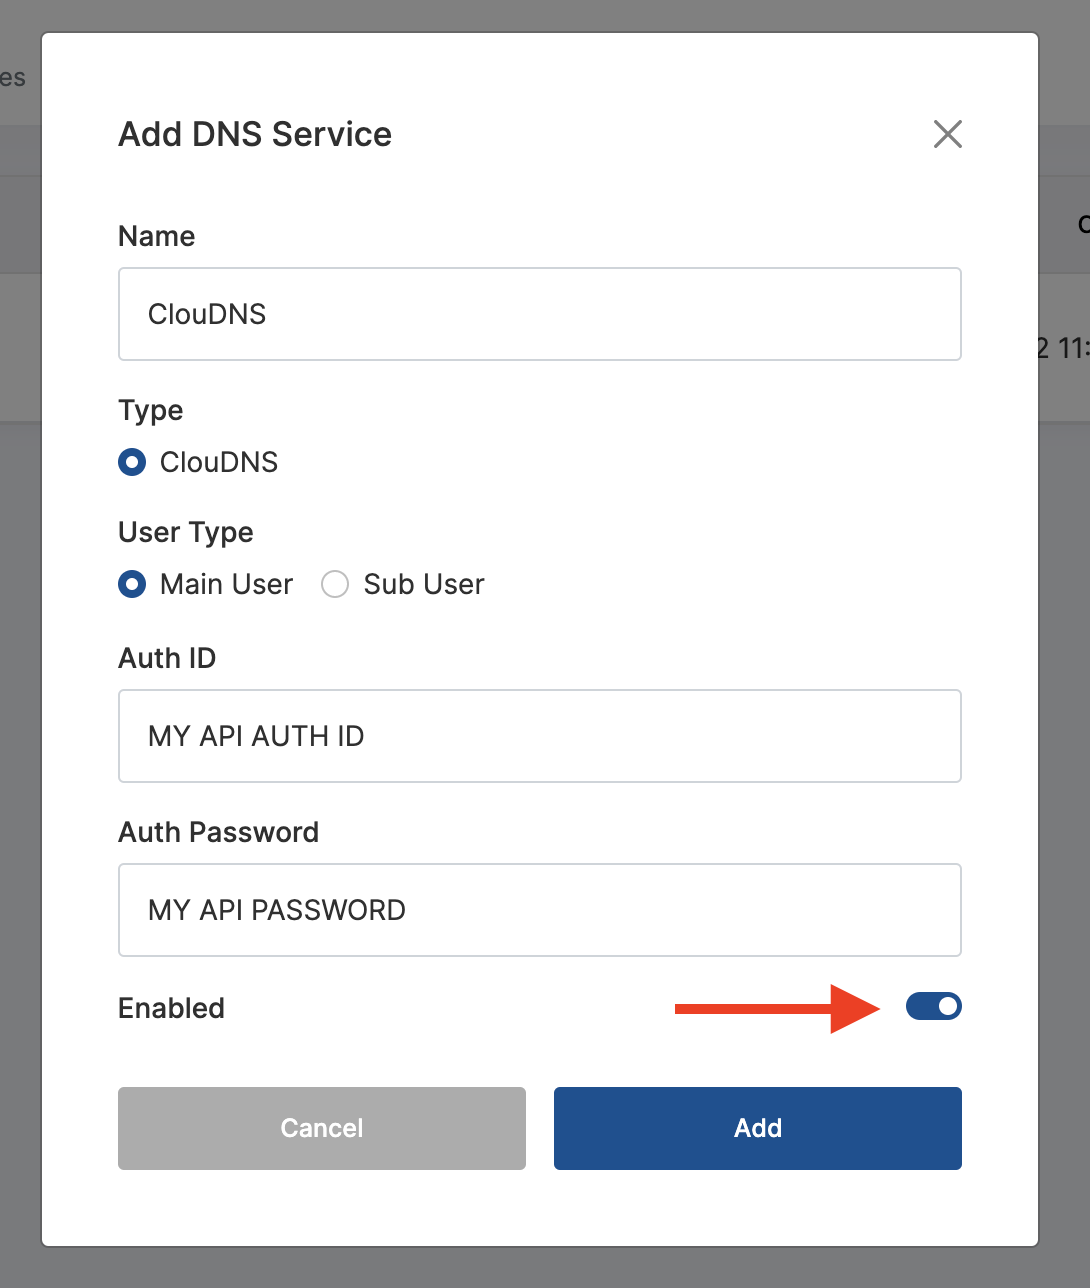This screenshot has width=1090, height=1288.
Task: Focus the Auth ID field
Action: (540, 736)
